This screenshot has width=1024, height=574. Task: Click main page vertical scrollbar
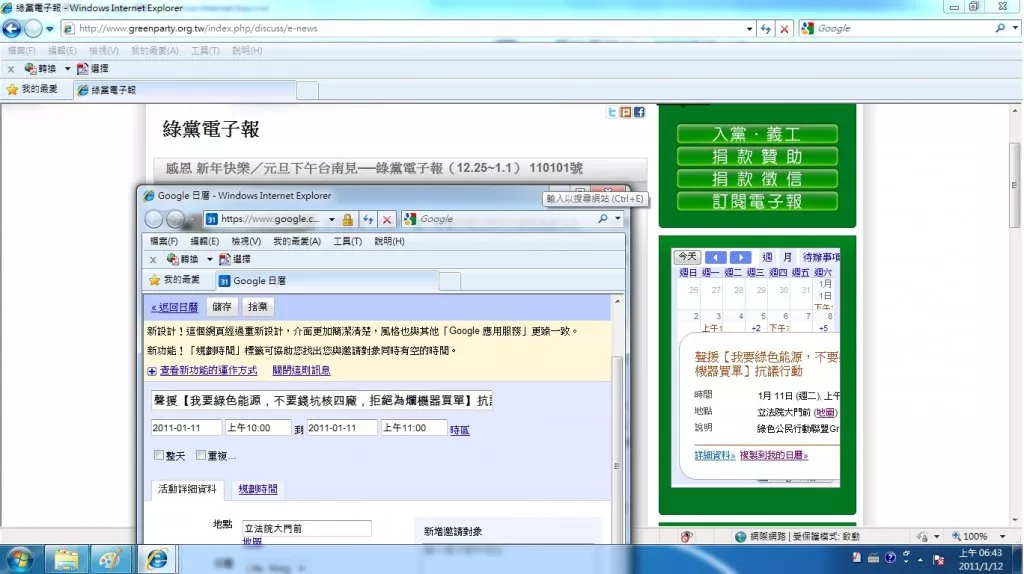pyautogui.click(x=1014, y=185)
